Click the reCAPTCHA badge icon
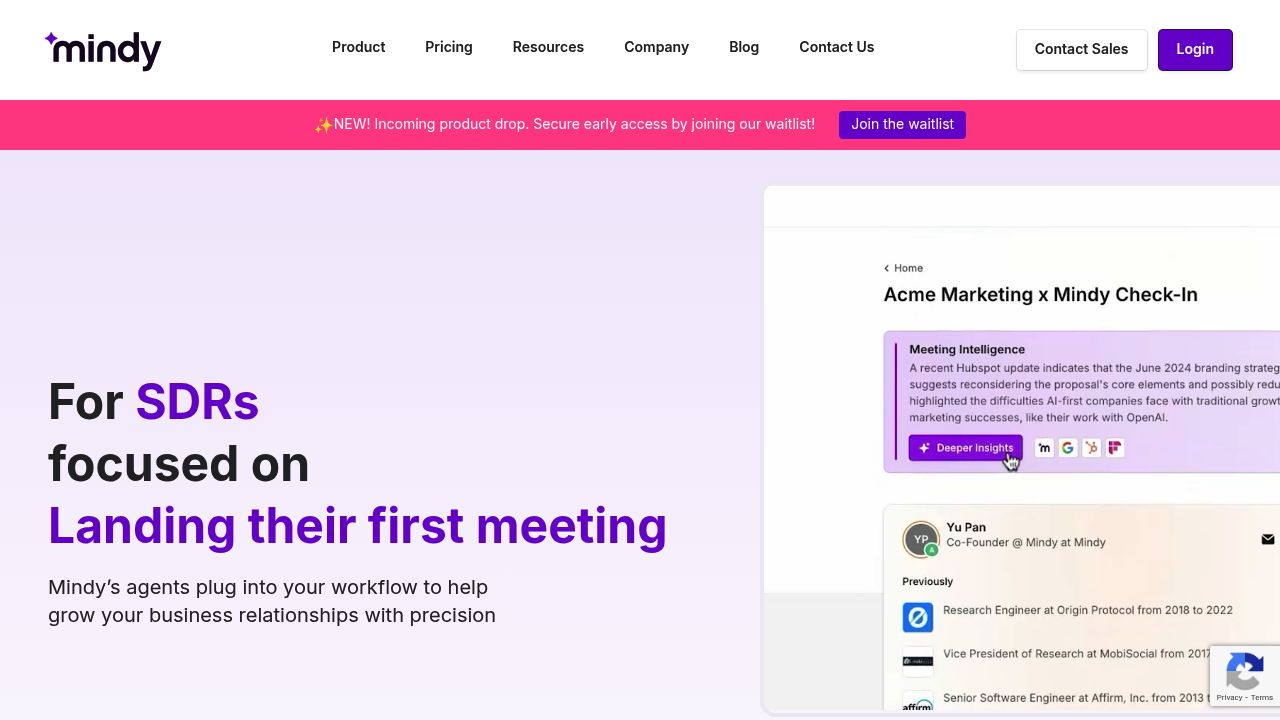This screenshot has height=720, width=1280. tap(1244, 672)
